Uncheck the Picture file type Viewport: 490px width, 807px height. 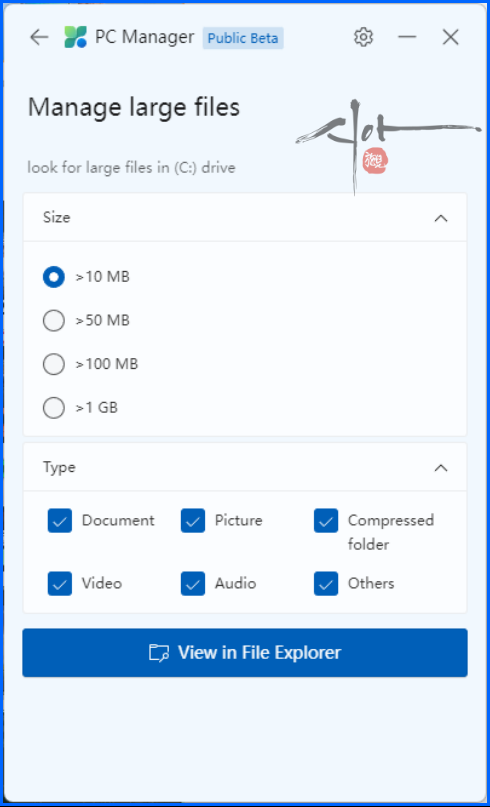tap(193, 520)
